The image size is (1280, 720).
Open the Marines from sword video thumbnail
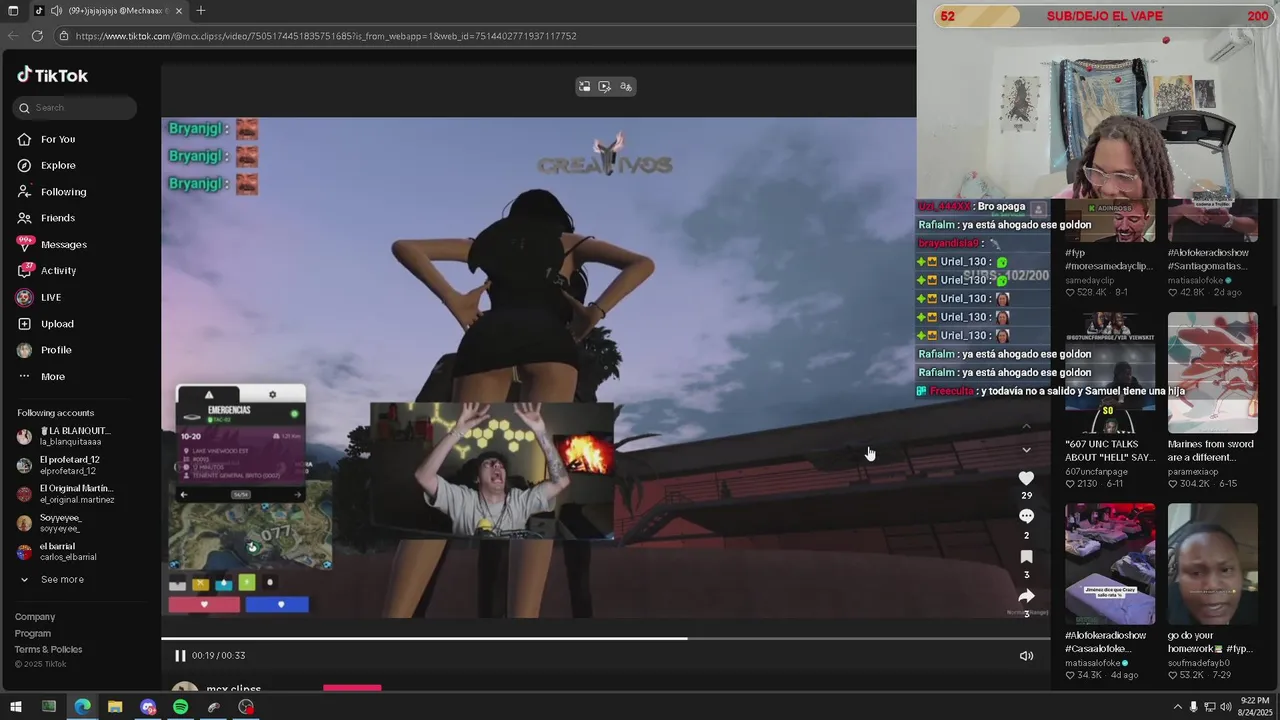coord(1212,373)
